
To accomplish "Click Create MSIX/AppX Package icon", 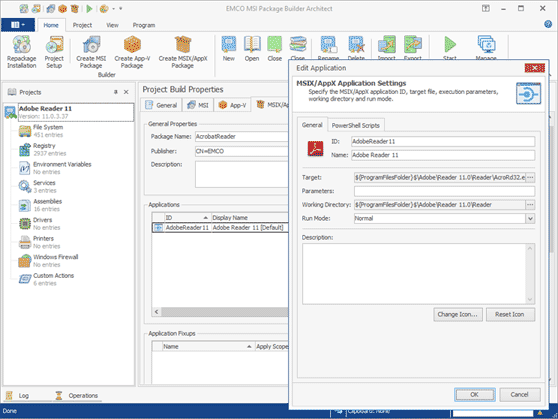I will click(183, 52).
